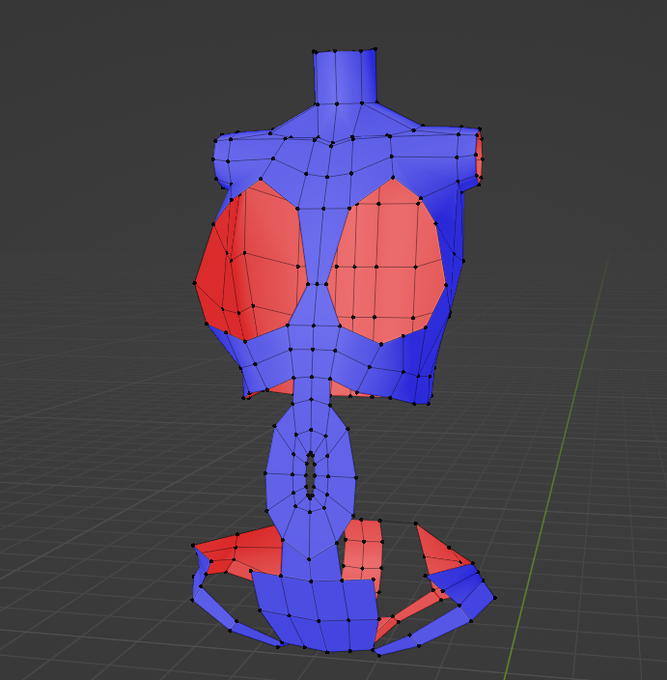Image resolution: width=667 pixels, height=680 pixels.
Task: Select the blue front panel of the base ring
Action: click(x=316, y=611)
